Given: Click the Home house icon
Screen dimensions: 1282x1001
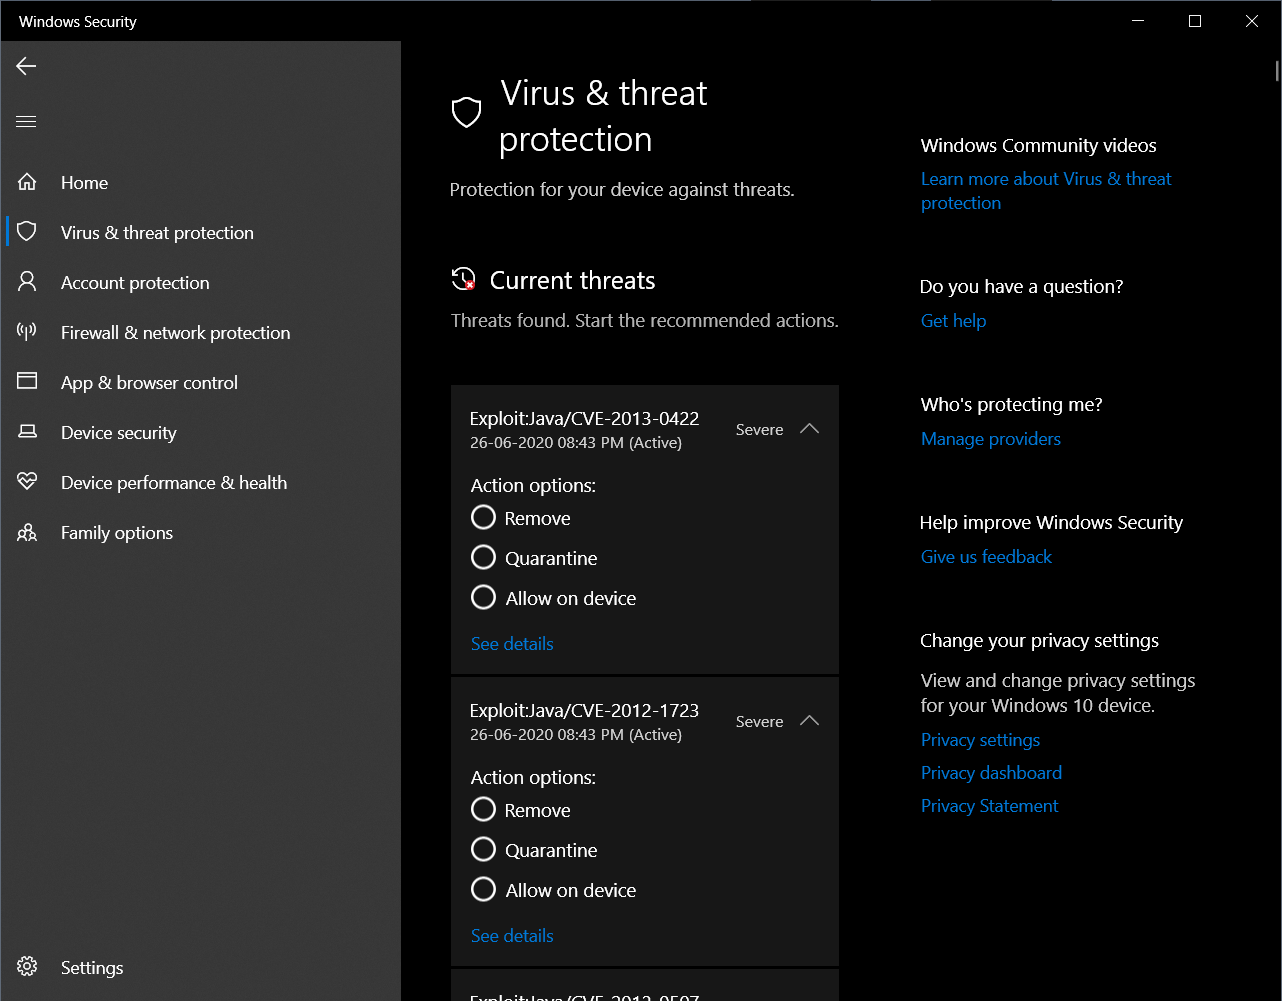Looking at the screenshot, I should pos(27,182).
